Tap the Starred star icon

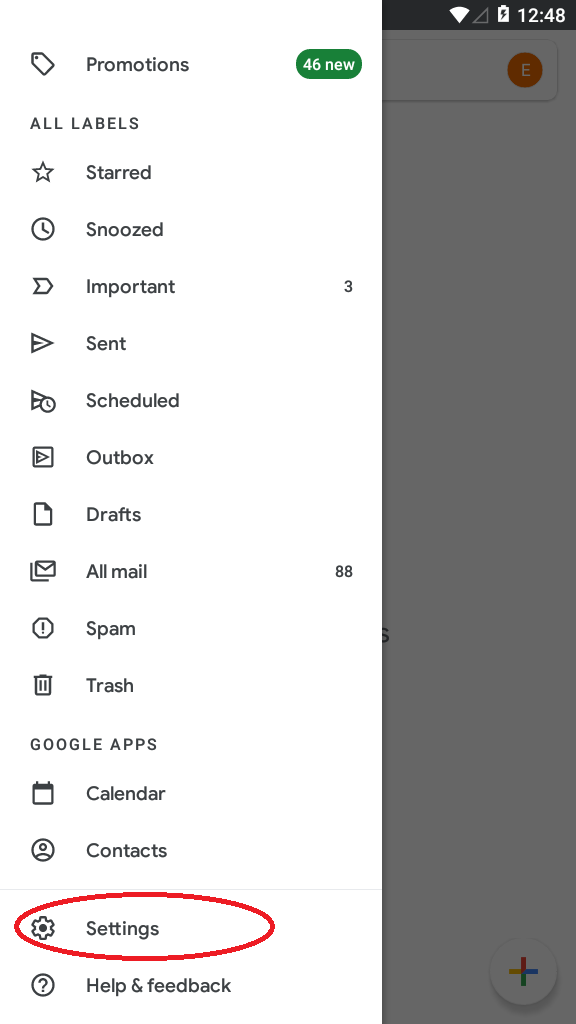(x=43, y=172)
